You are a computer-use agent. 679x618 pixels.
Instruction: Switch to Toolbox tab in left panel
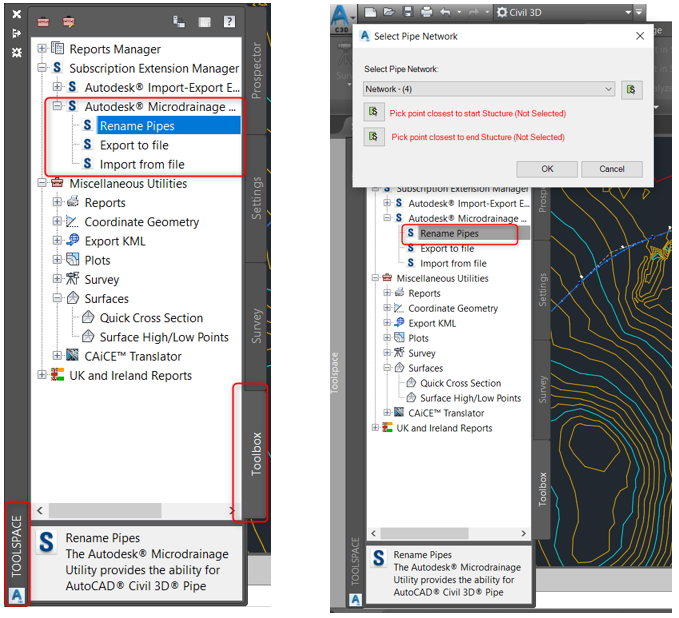point(256,453)
